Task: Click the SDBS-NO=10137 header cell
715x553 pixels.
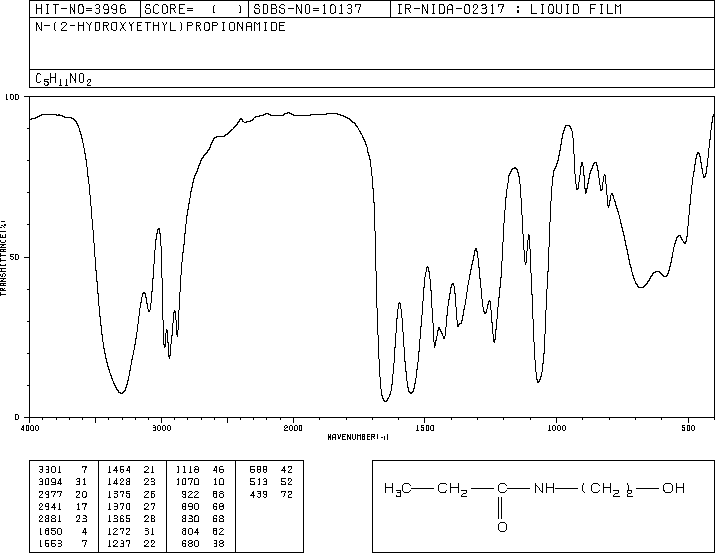Action: tap(319, 9)
